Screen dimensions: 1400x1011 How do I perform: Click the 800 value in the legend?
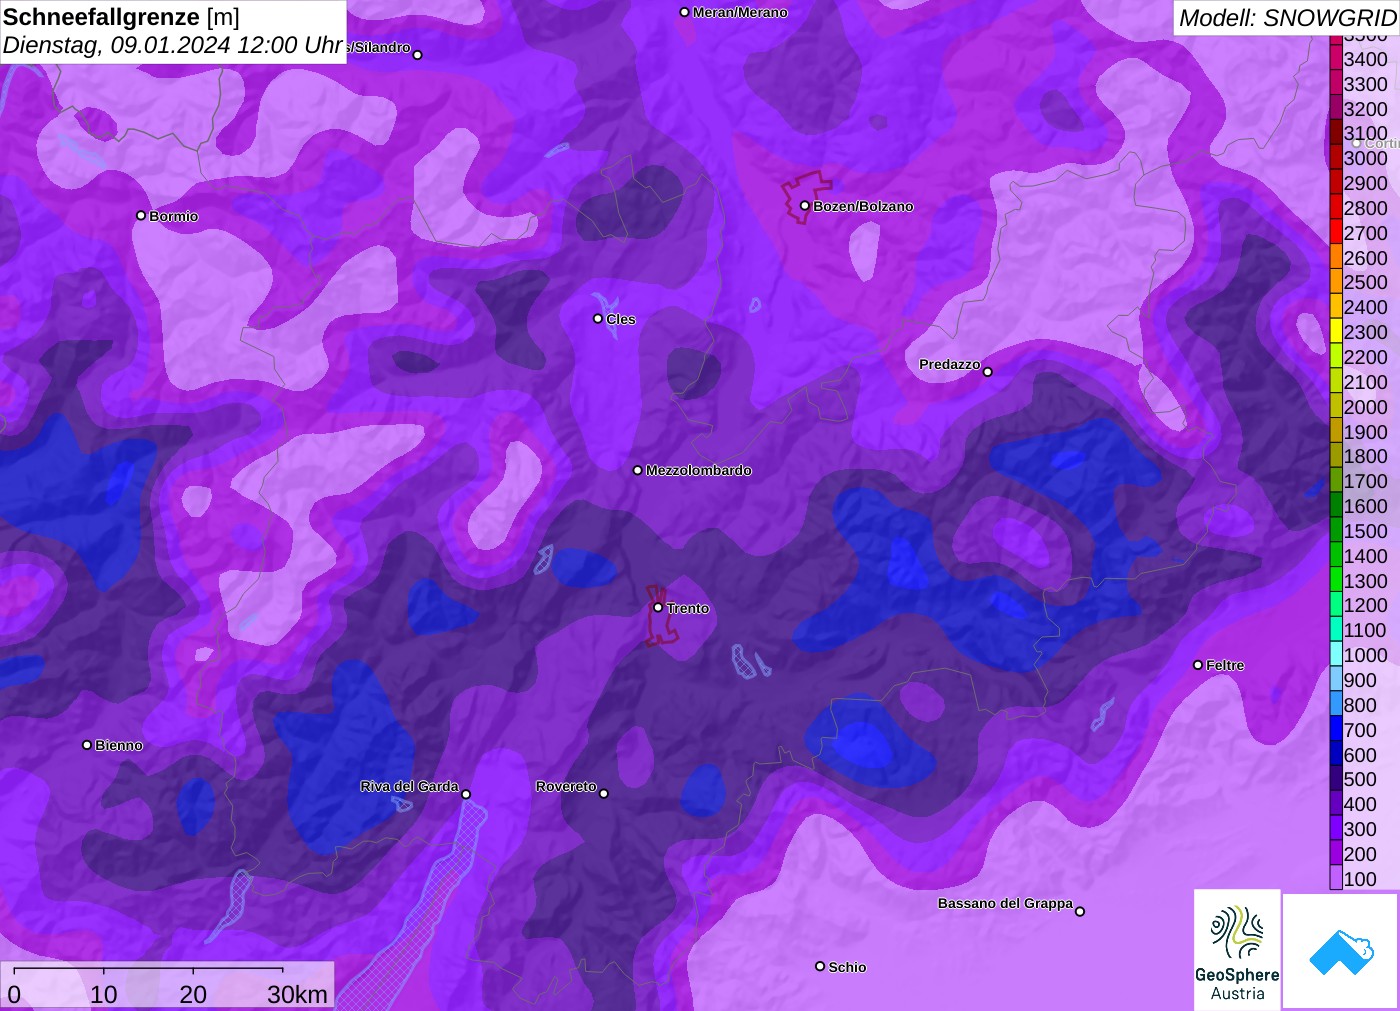click(1360, 705)
